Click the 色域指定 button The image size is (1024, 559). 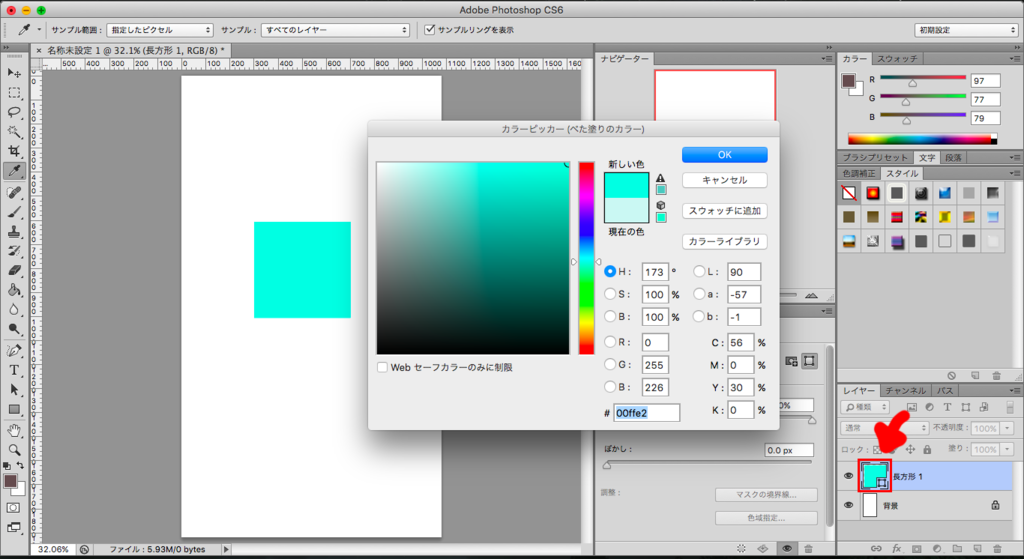point(766,518)
